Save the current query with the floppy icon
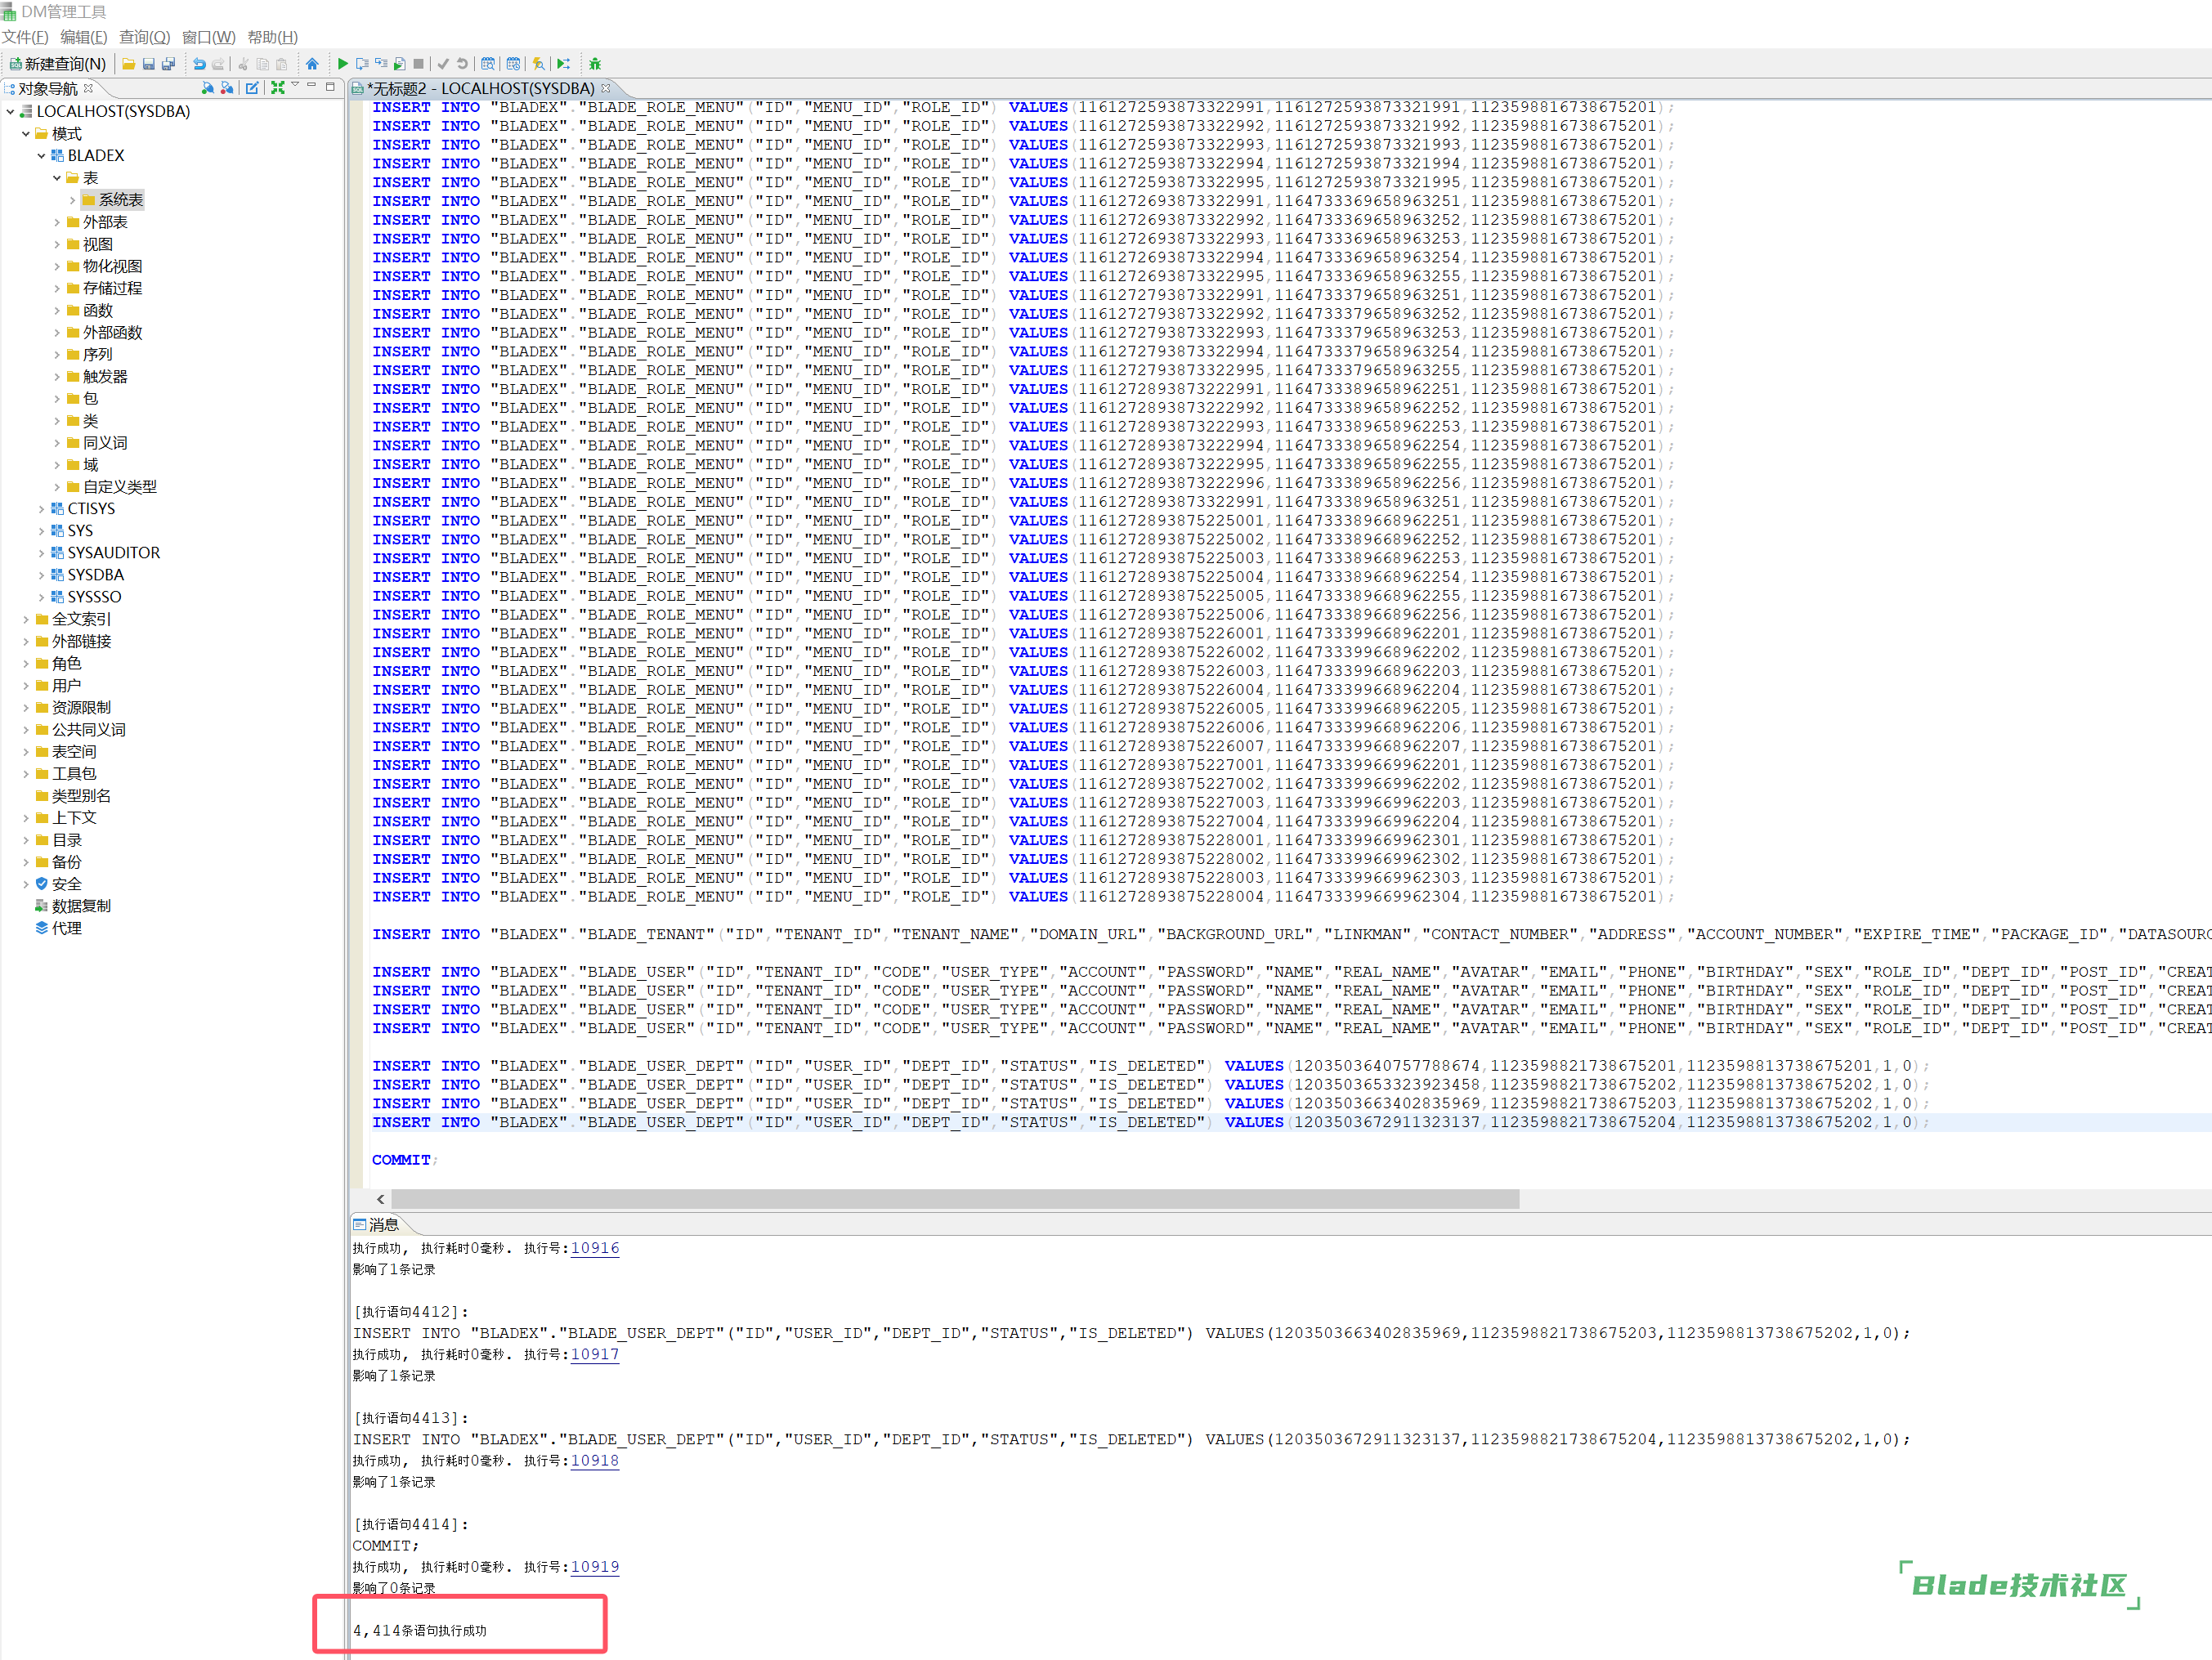The height and width of the screenshot is (1660, 2212). point(148,64)
